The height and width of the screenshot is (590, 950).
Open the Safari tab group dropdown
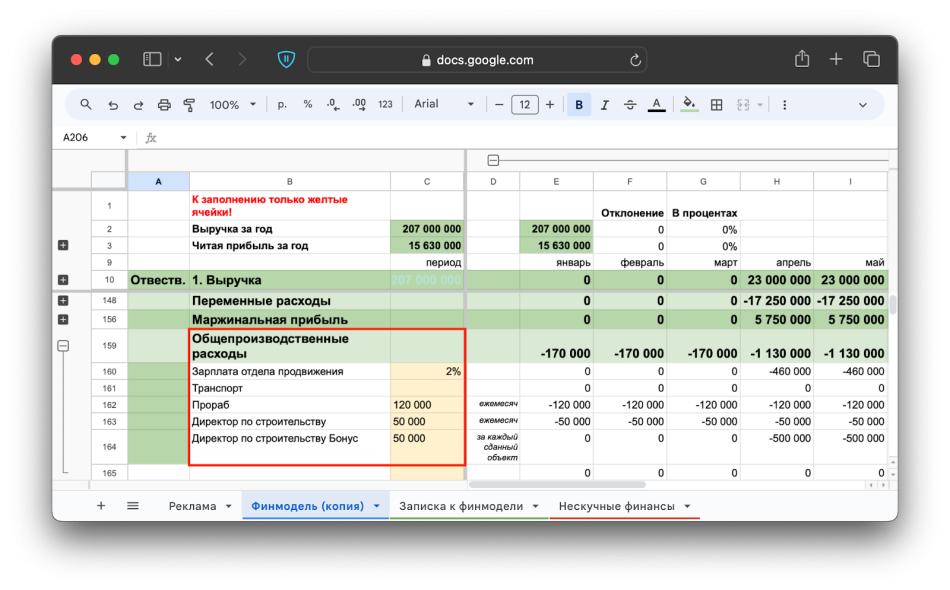pos(178,59)
